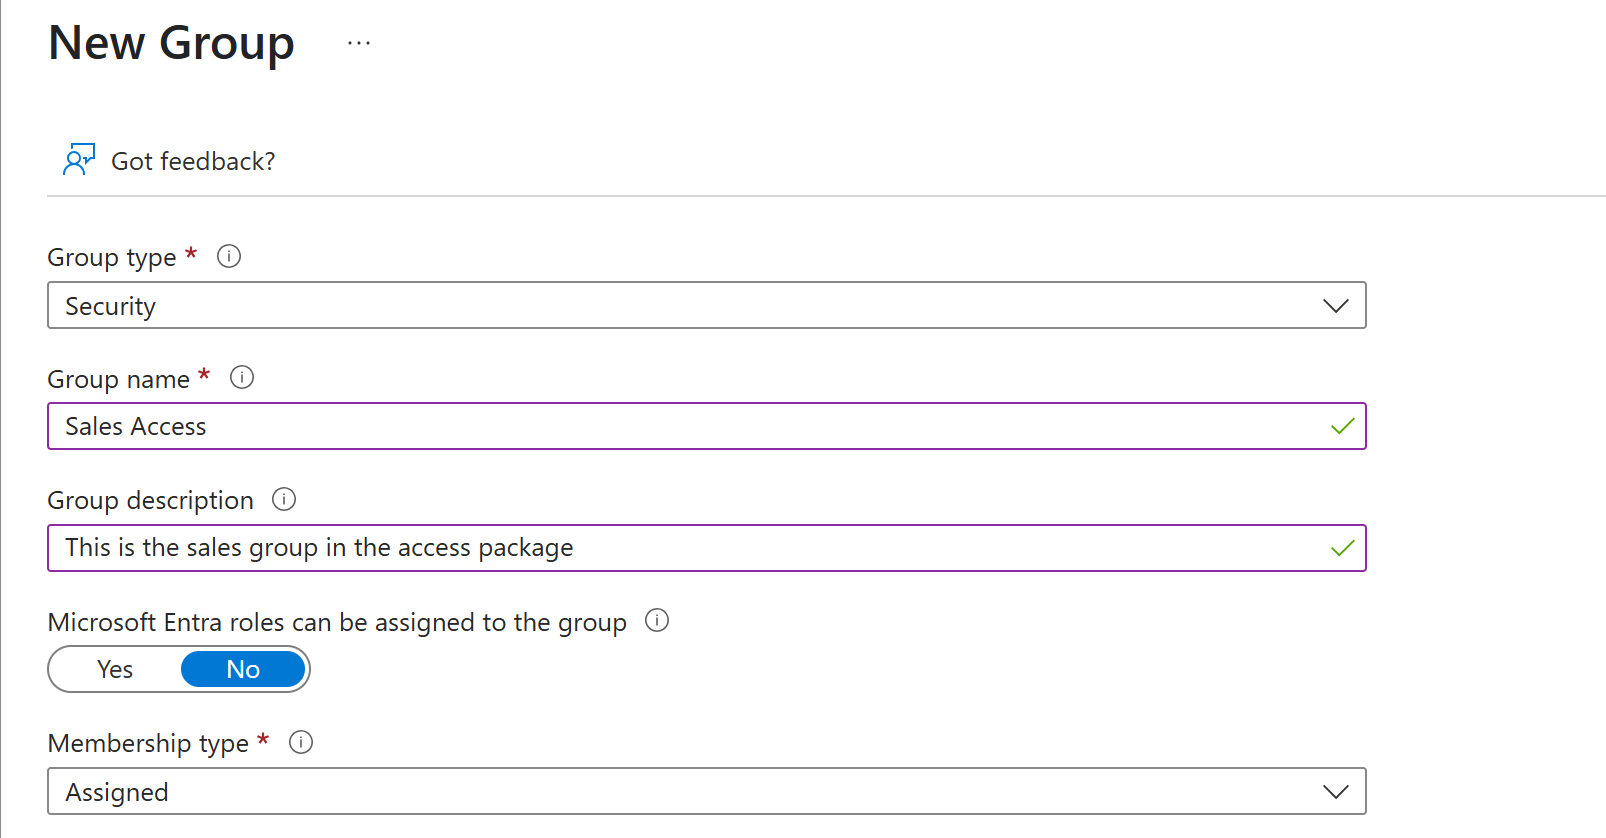Click the info icon for Microsoft Entra roles
The width and height of the screenshot is (1606, 838).
pos(657,620)
